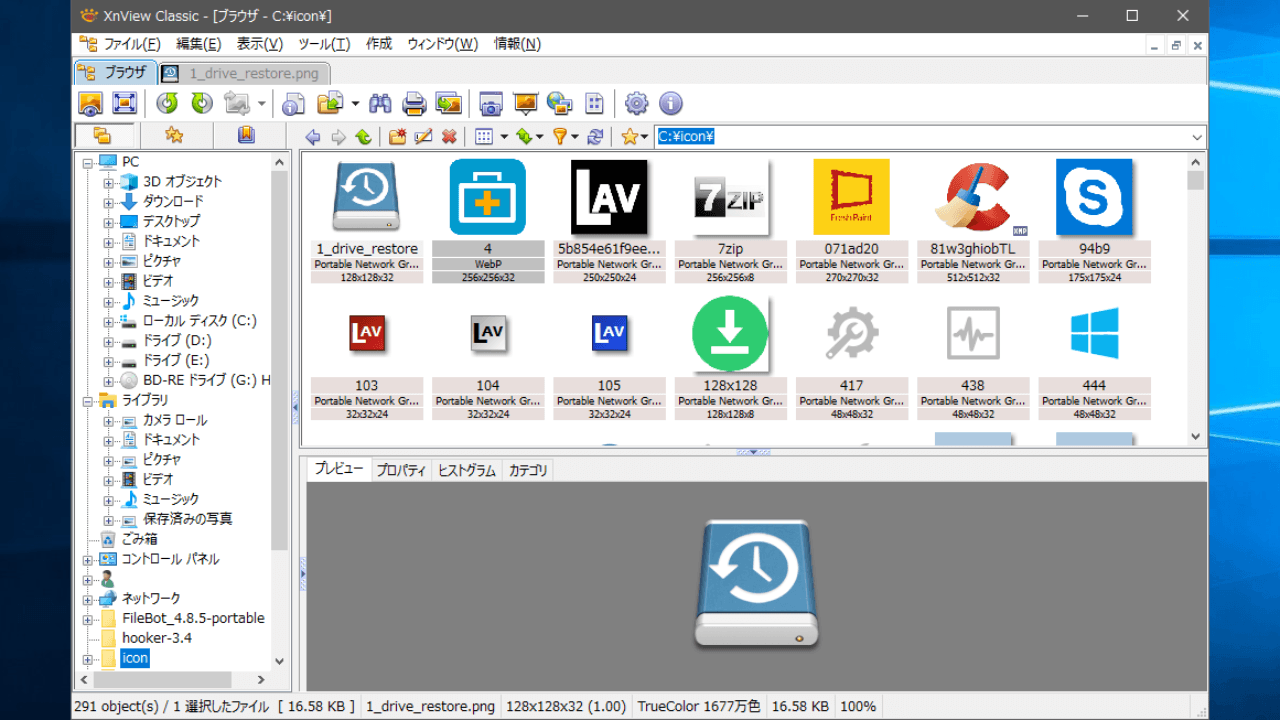Select コントロール パネル in tree

pos(170,559)
